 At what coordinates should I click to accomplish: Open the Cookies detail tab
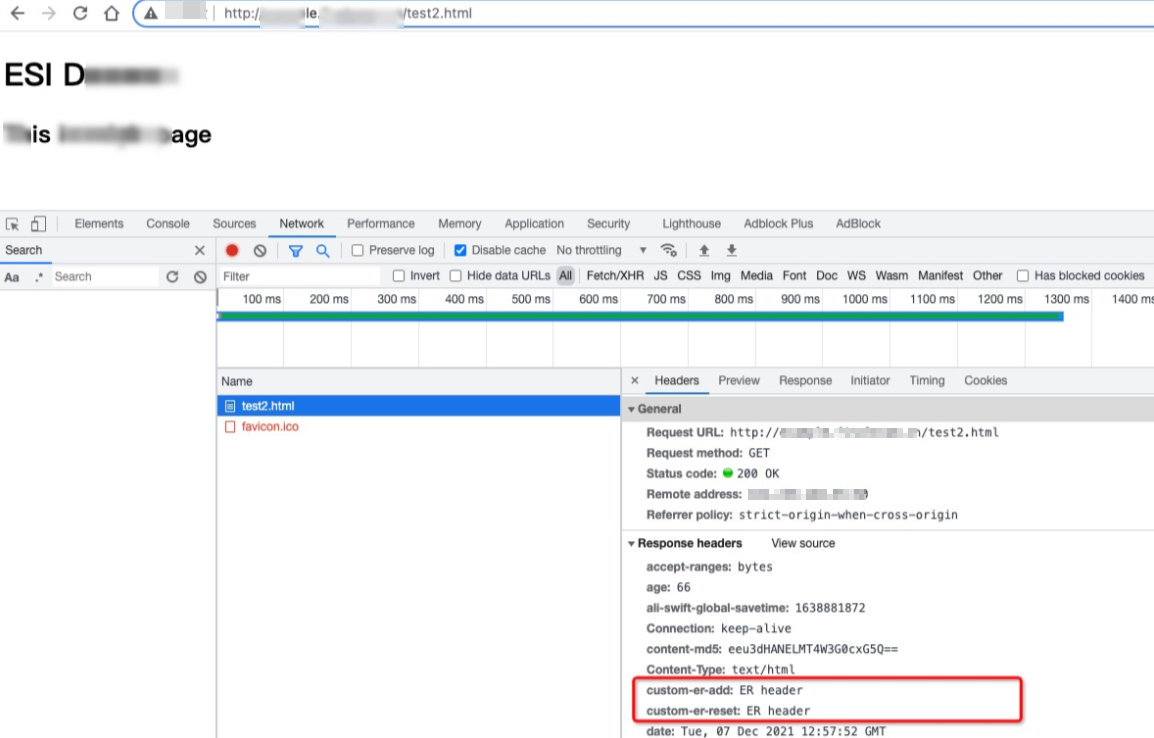[985, 380]
